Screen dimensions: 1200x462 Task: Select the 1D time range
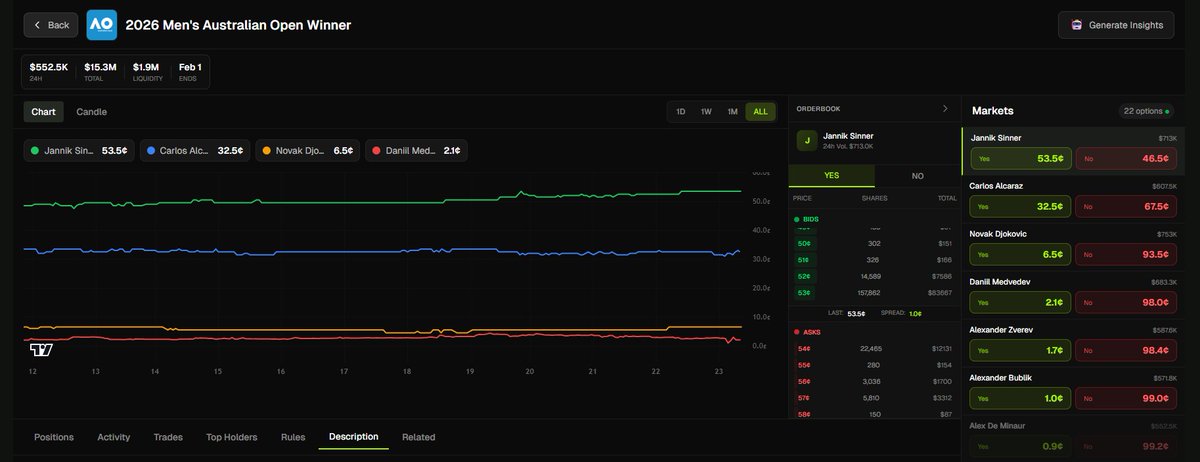tap(681, 112)
